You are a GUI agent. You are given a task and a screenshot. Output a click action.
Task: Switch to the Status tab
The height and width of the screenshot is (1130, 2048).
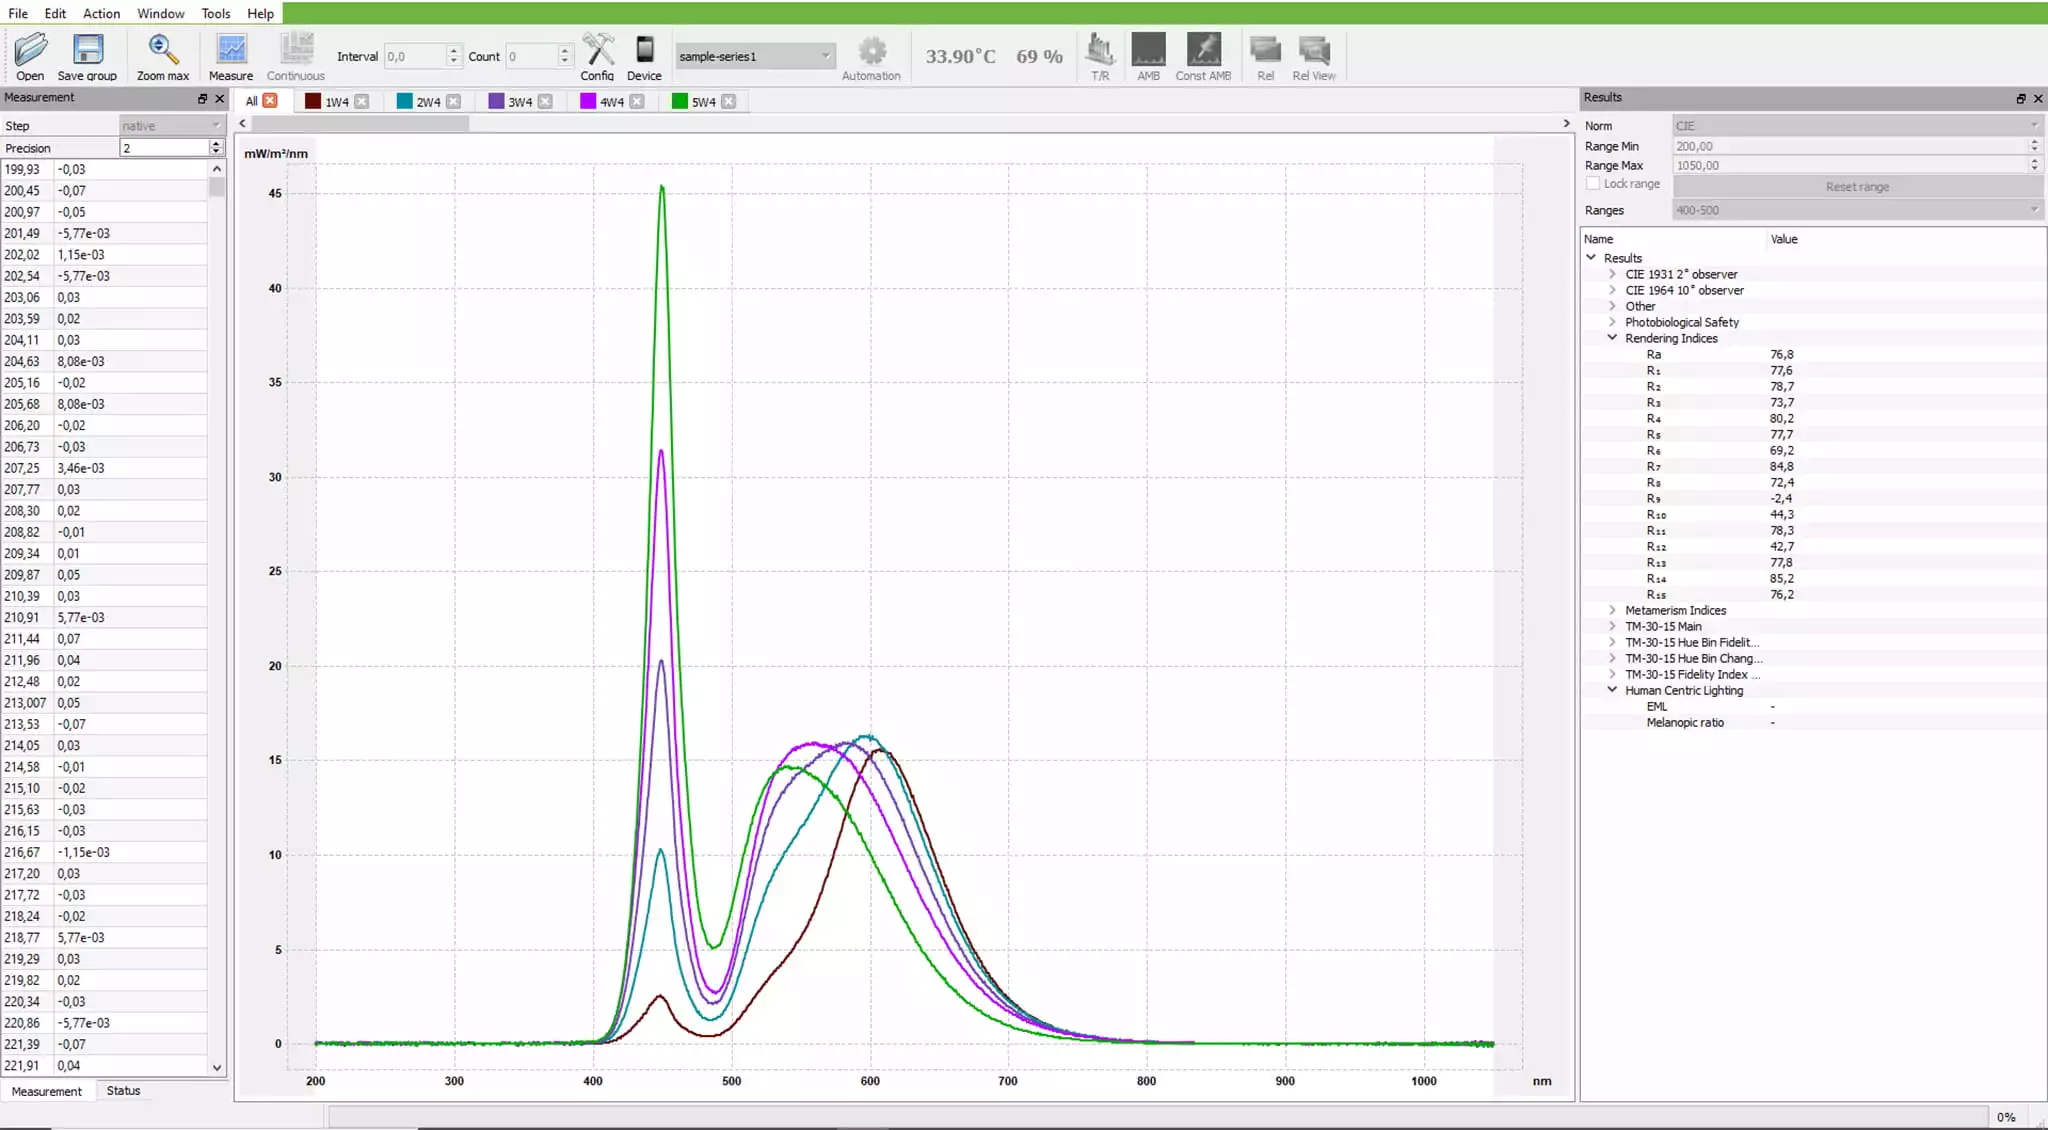[123, 1090]
